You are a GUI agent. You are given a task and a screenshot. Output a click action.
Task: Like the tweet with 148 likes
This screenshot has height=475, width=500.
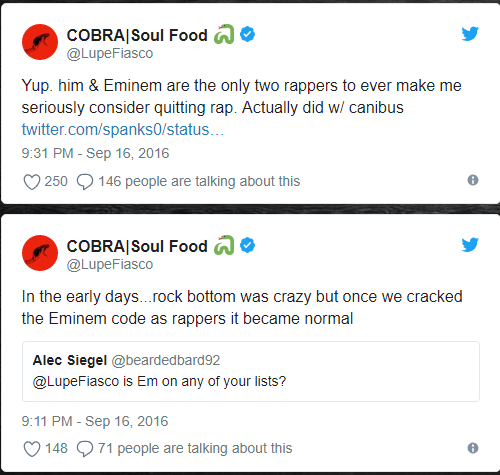32,449
